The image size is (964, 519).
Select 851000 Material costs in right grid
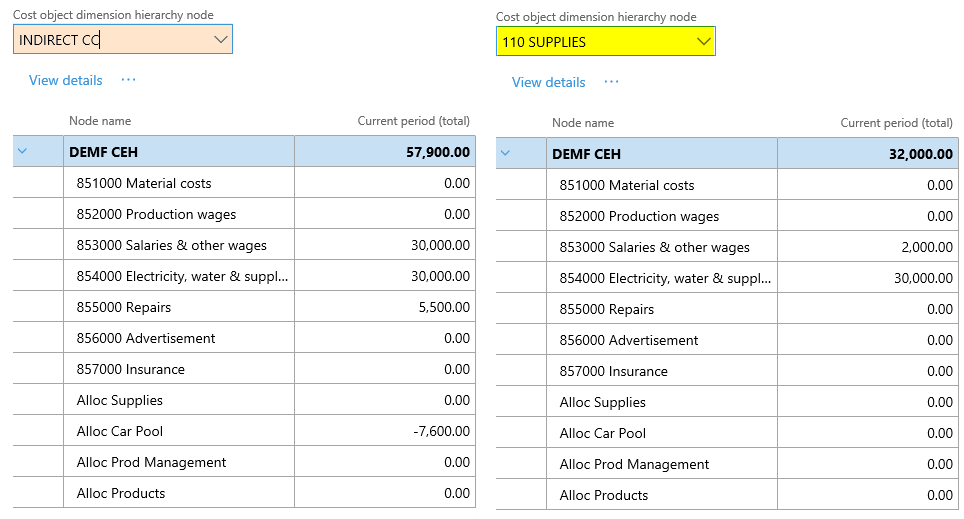point(626,185)
